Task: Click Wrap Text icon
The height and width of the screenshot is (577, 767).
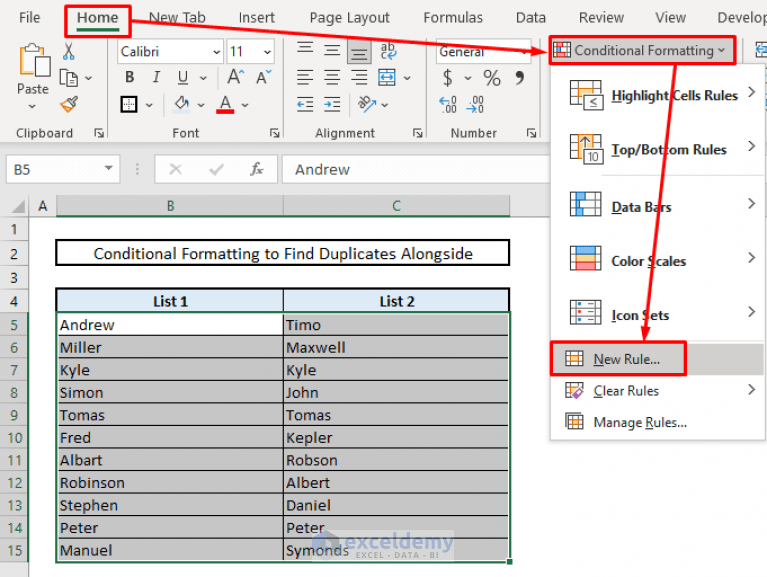Action: pos(388,51)
